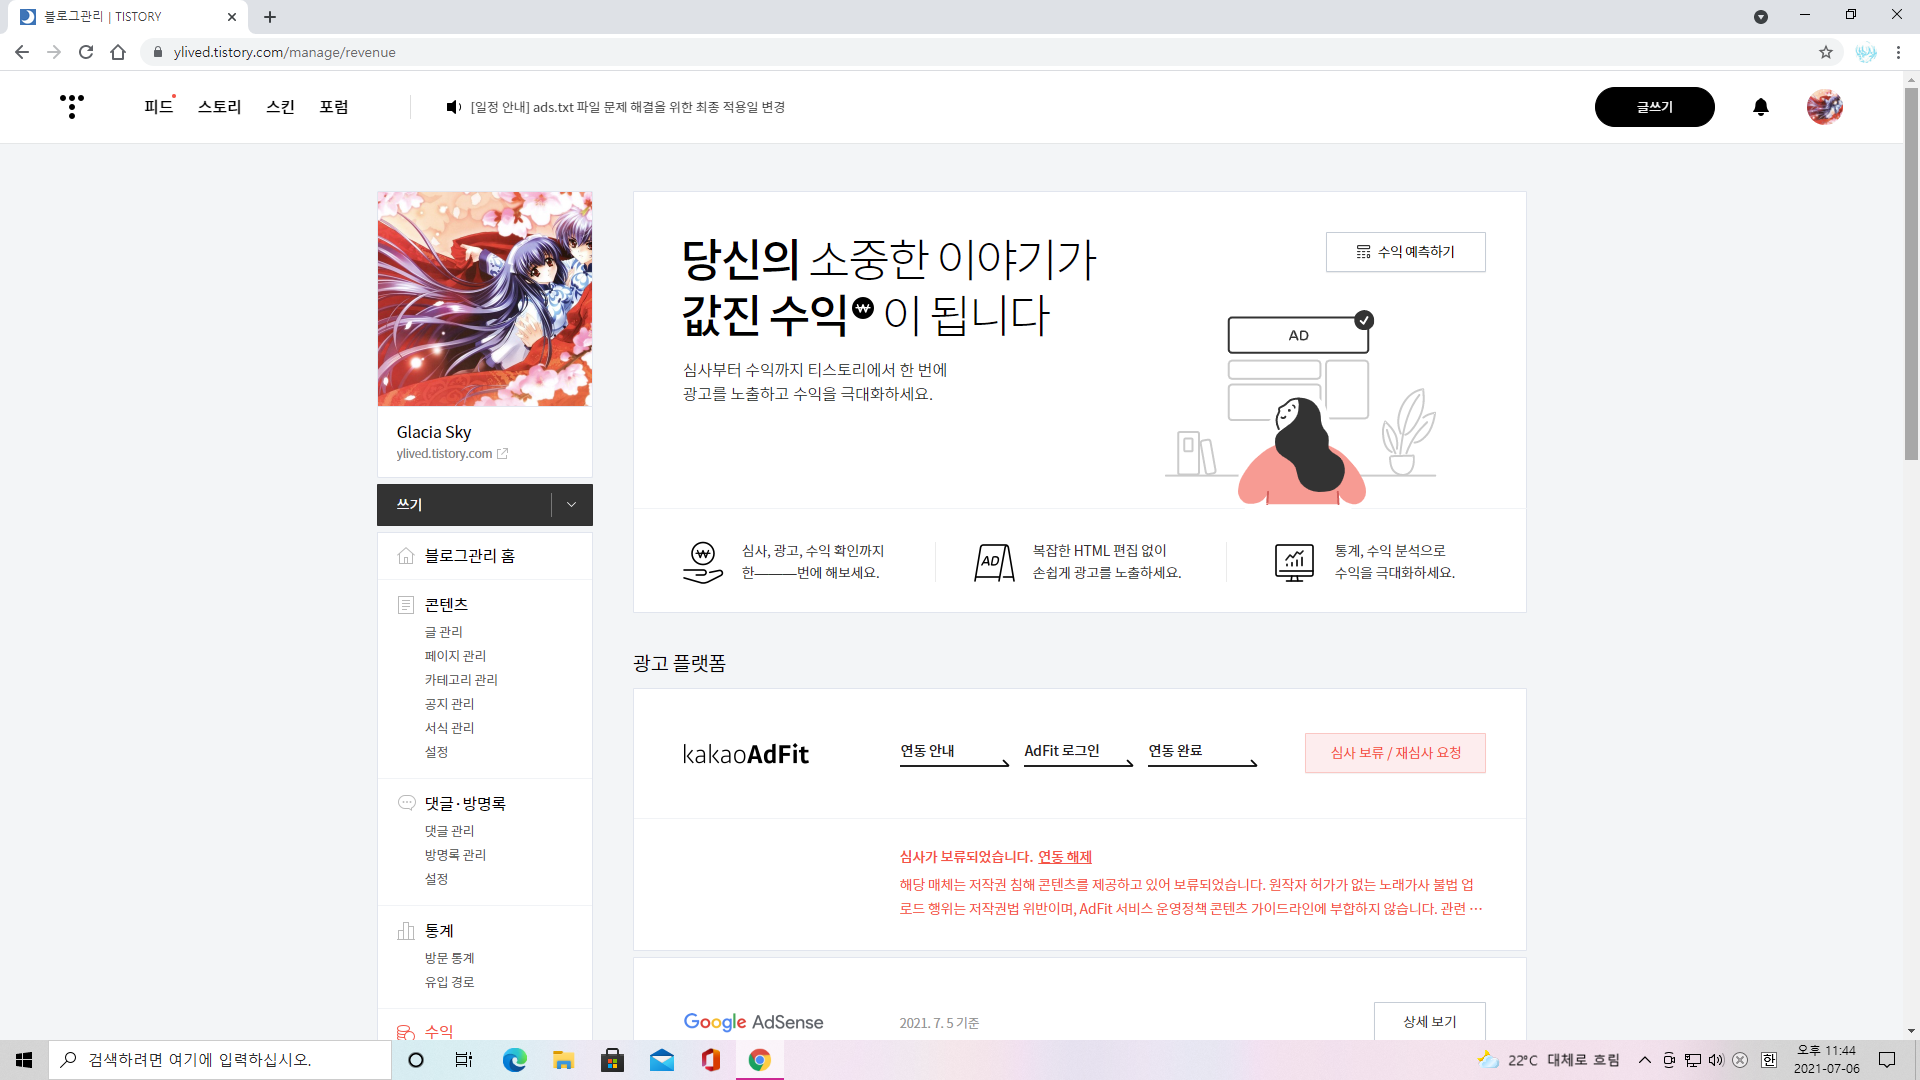This screenshot has width=1920, height=1080.
Task: Click the 심사 보류 / 재심사 요청 button
Action: (1395, 753)
